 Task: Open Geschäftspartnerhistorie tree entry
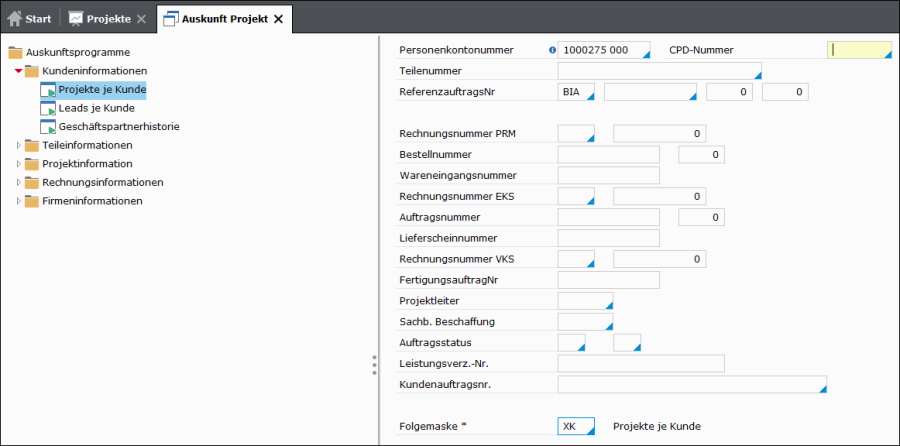pos(119,127)
